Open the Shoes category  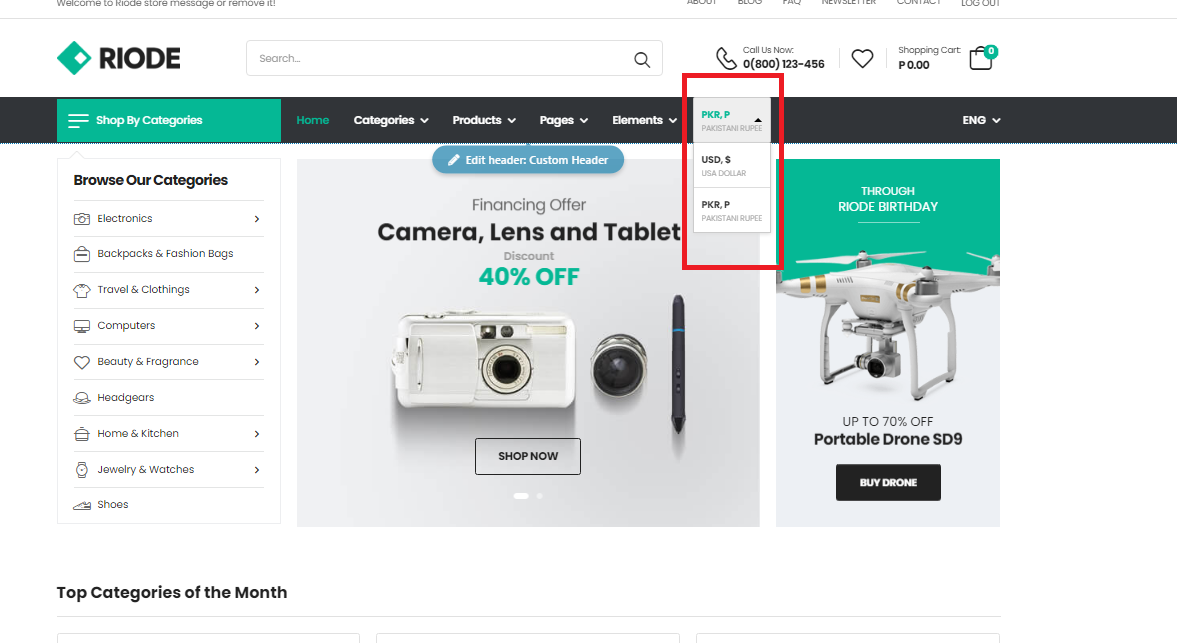click(113, 505)
